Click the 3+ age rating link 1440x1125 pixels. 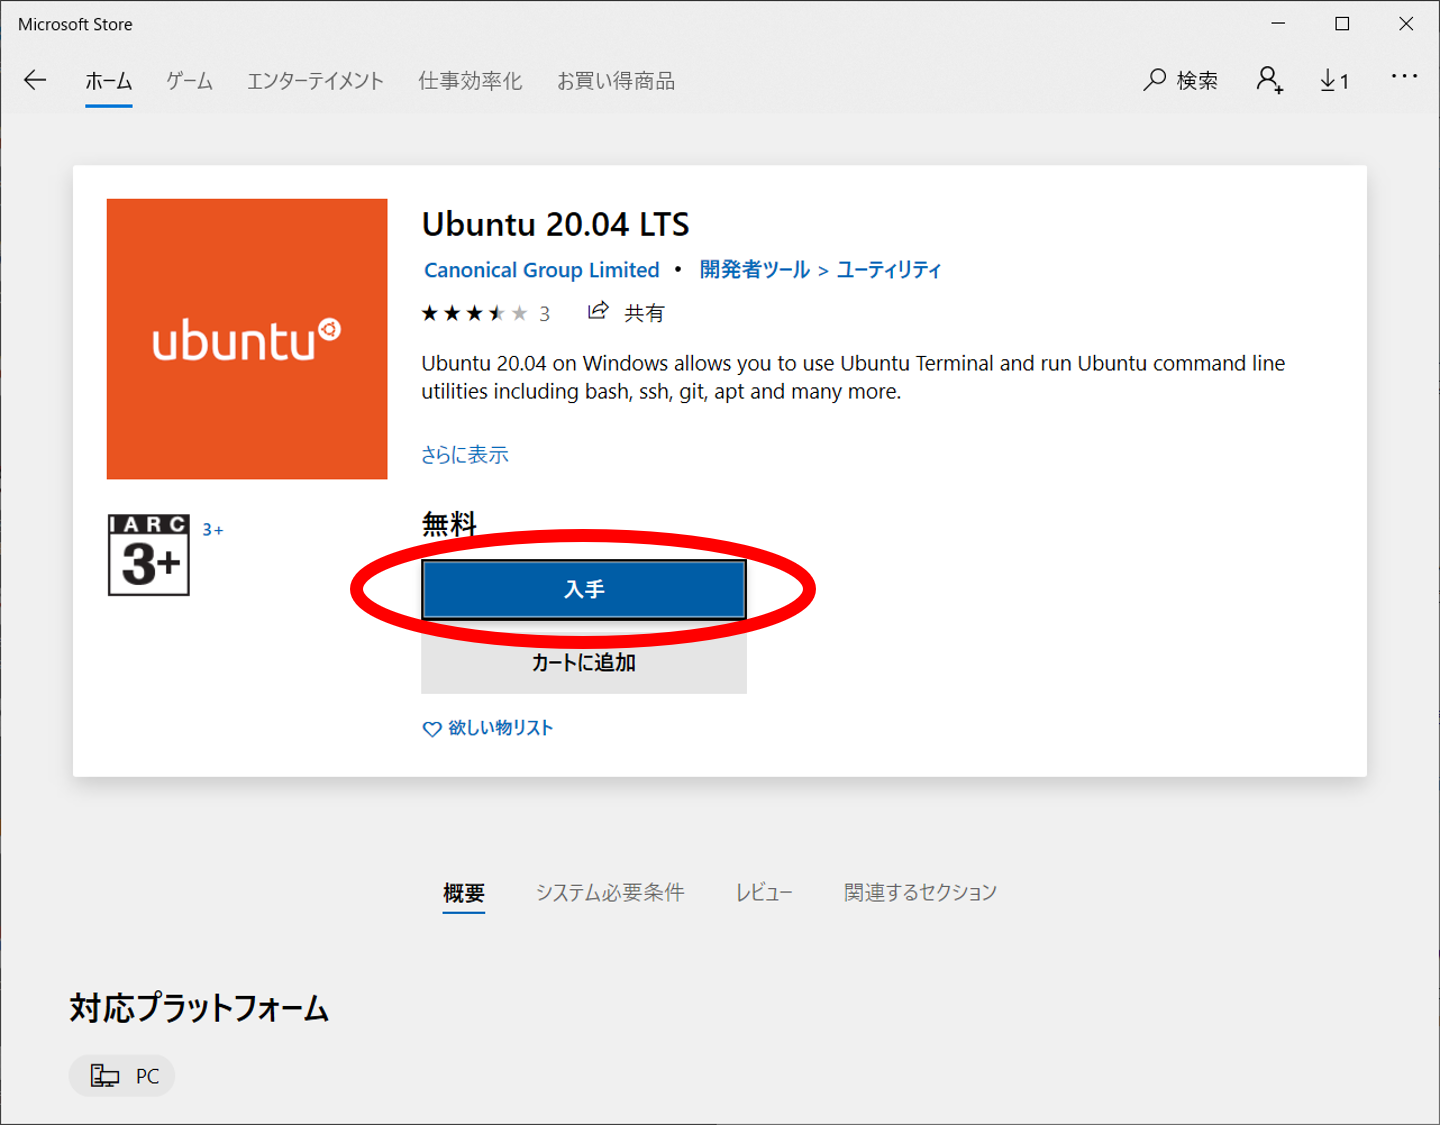pyautogui.click(x=213, y=530)
